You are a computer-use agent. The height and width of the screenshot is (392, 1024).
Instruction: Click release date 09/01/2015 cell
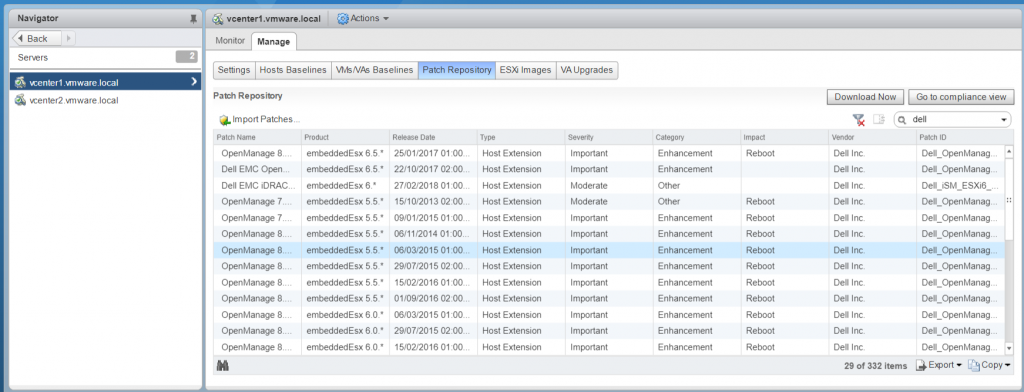(x=432, y=218)
